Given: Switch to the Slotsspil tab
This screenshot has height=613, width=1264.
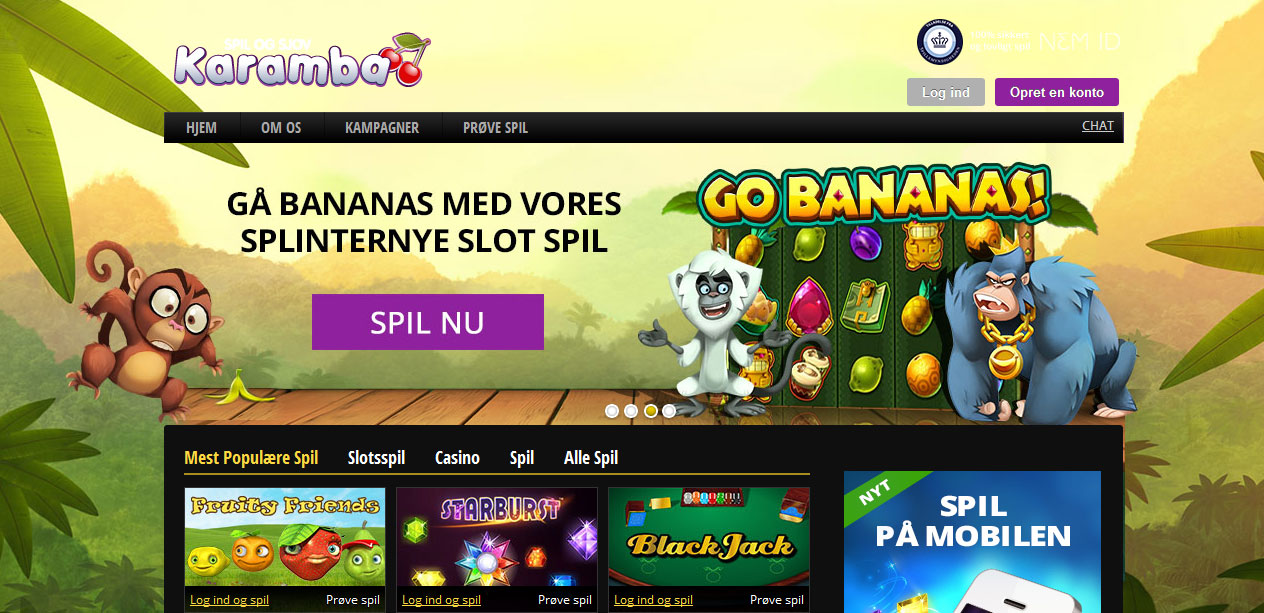Looking at the screenshot, I should [x=376, y=458].
